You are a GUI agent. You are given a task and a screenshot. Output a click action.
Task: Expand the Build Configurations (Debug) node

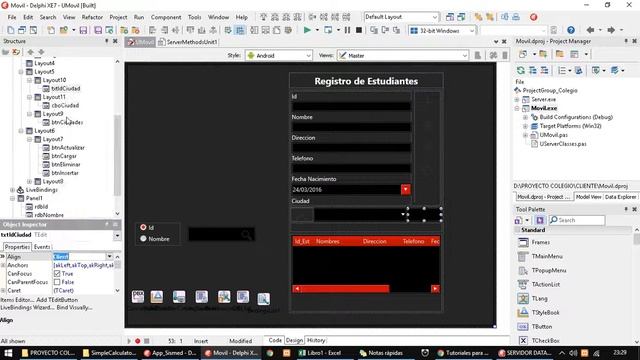pos(525,117)
